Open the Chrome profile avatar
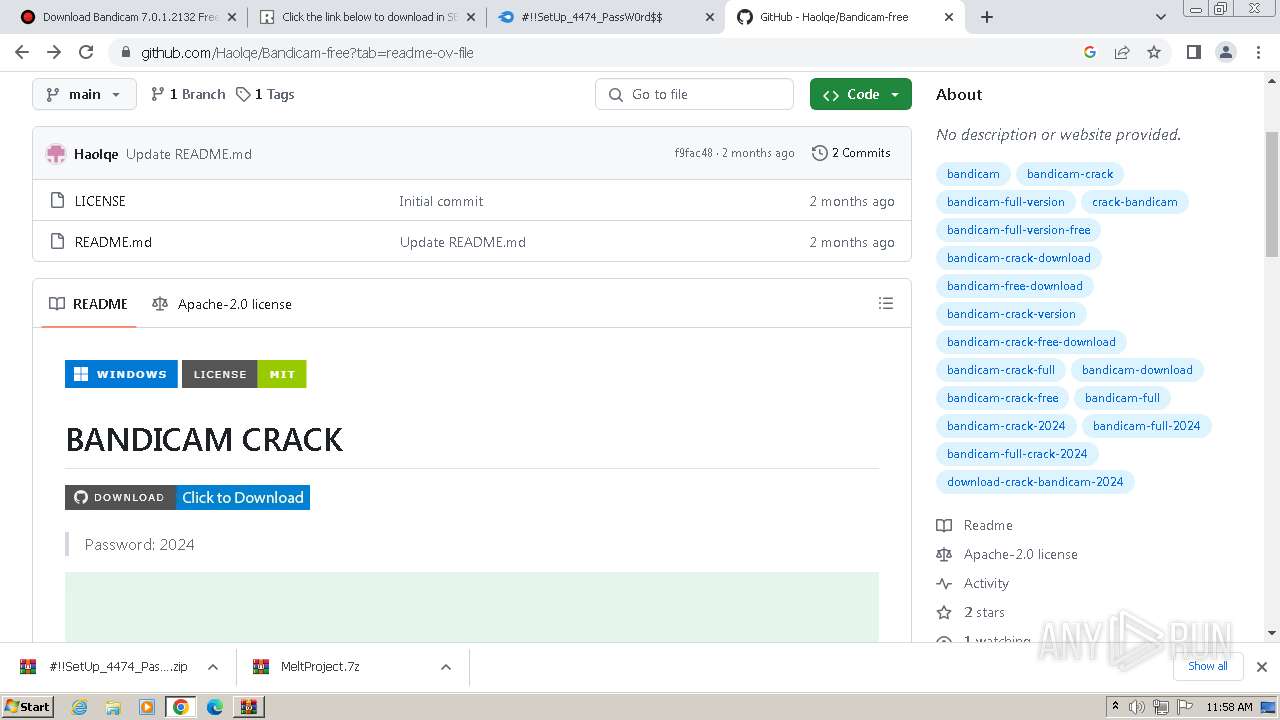Screen dimensions: 1280x720 [x=1225, y=52]
